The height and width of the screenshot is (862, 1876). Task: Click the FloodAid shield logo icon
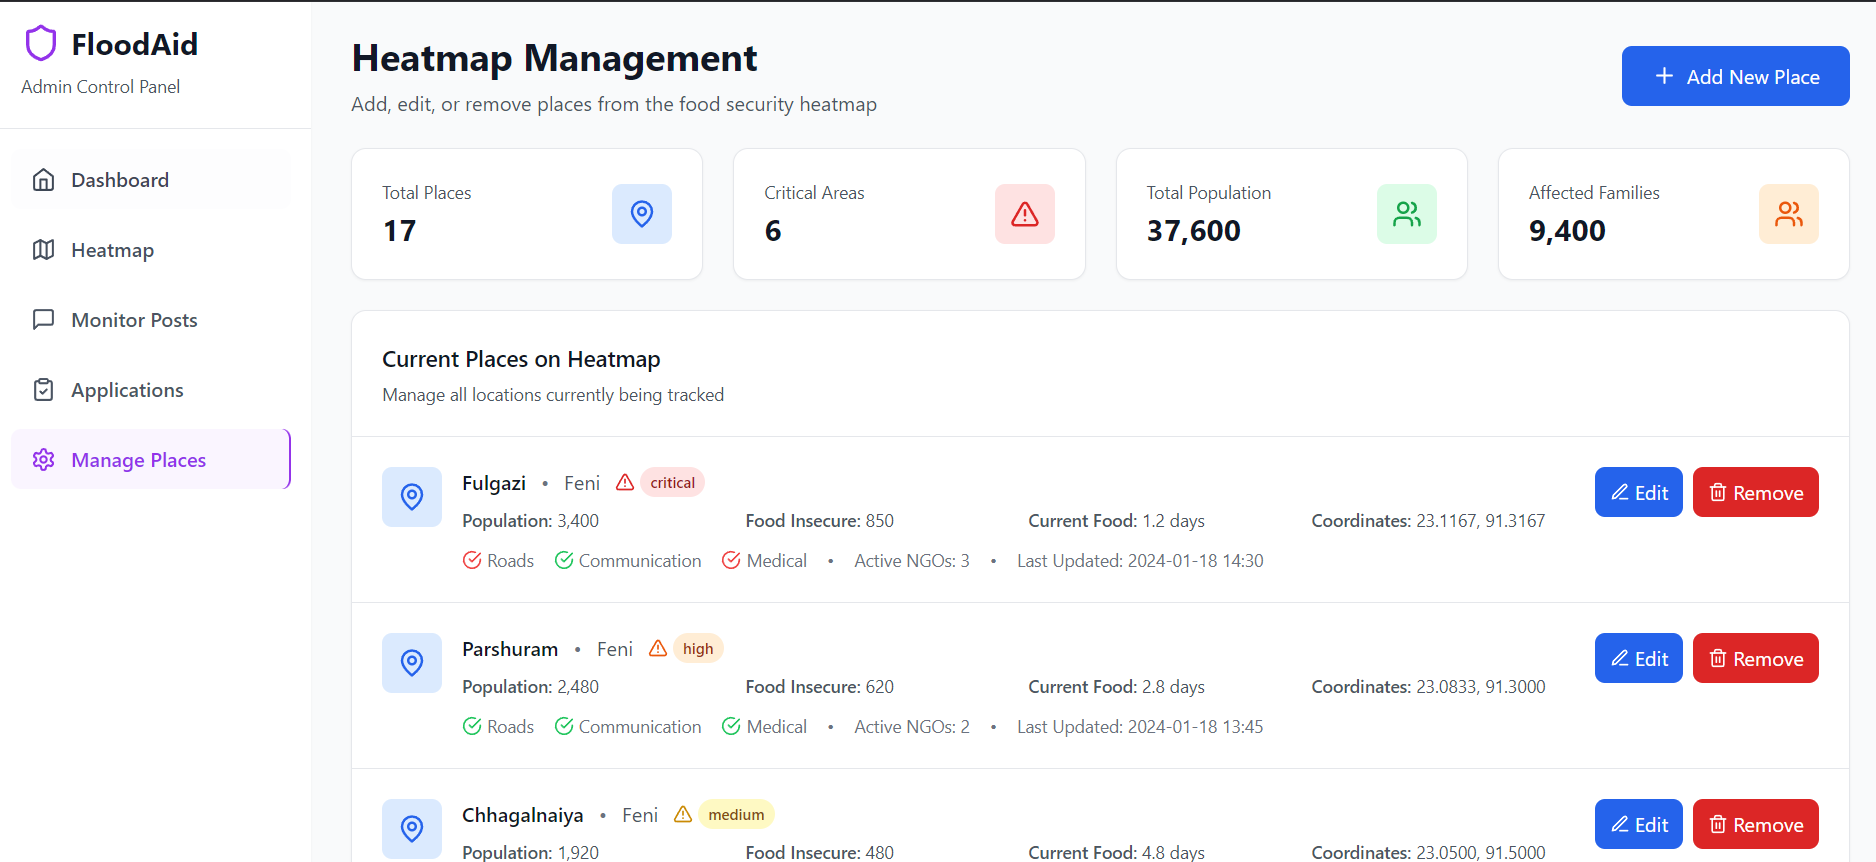[41, 44]
